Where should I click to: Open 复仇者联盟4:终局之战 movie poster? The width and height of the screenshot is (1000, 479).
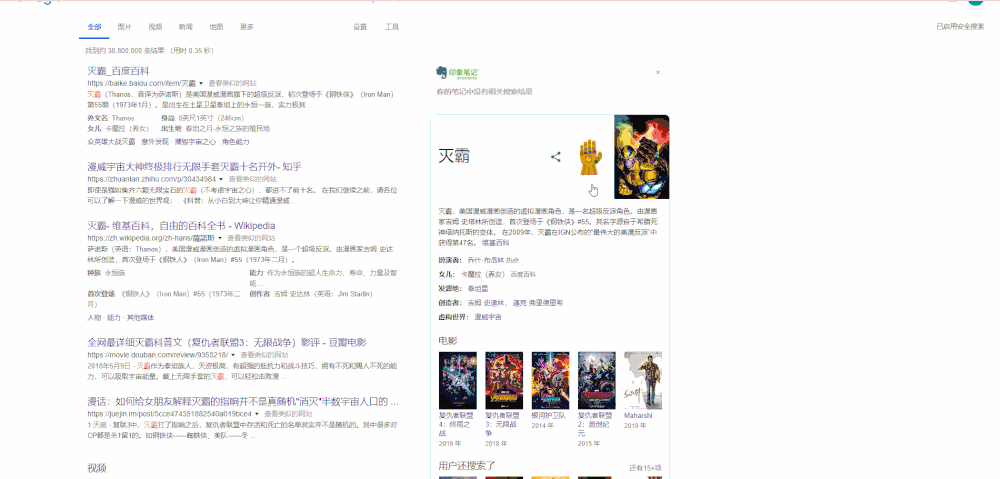tap(458, 380)
